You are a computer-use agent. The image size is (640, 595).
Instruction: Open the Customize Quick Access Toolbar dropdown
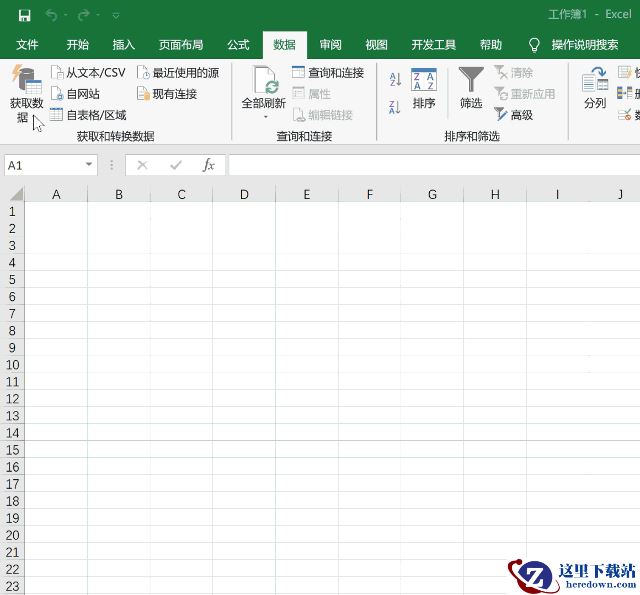coord(116,16)
